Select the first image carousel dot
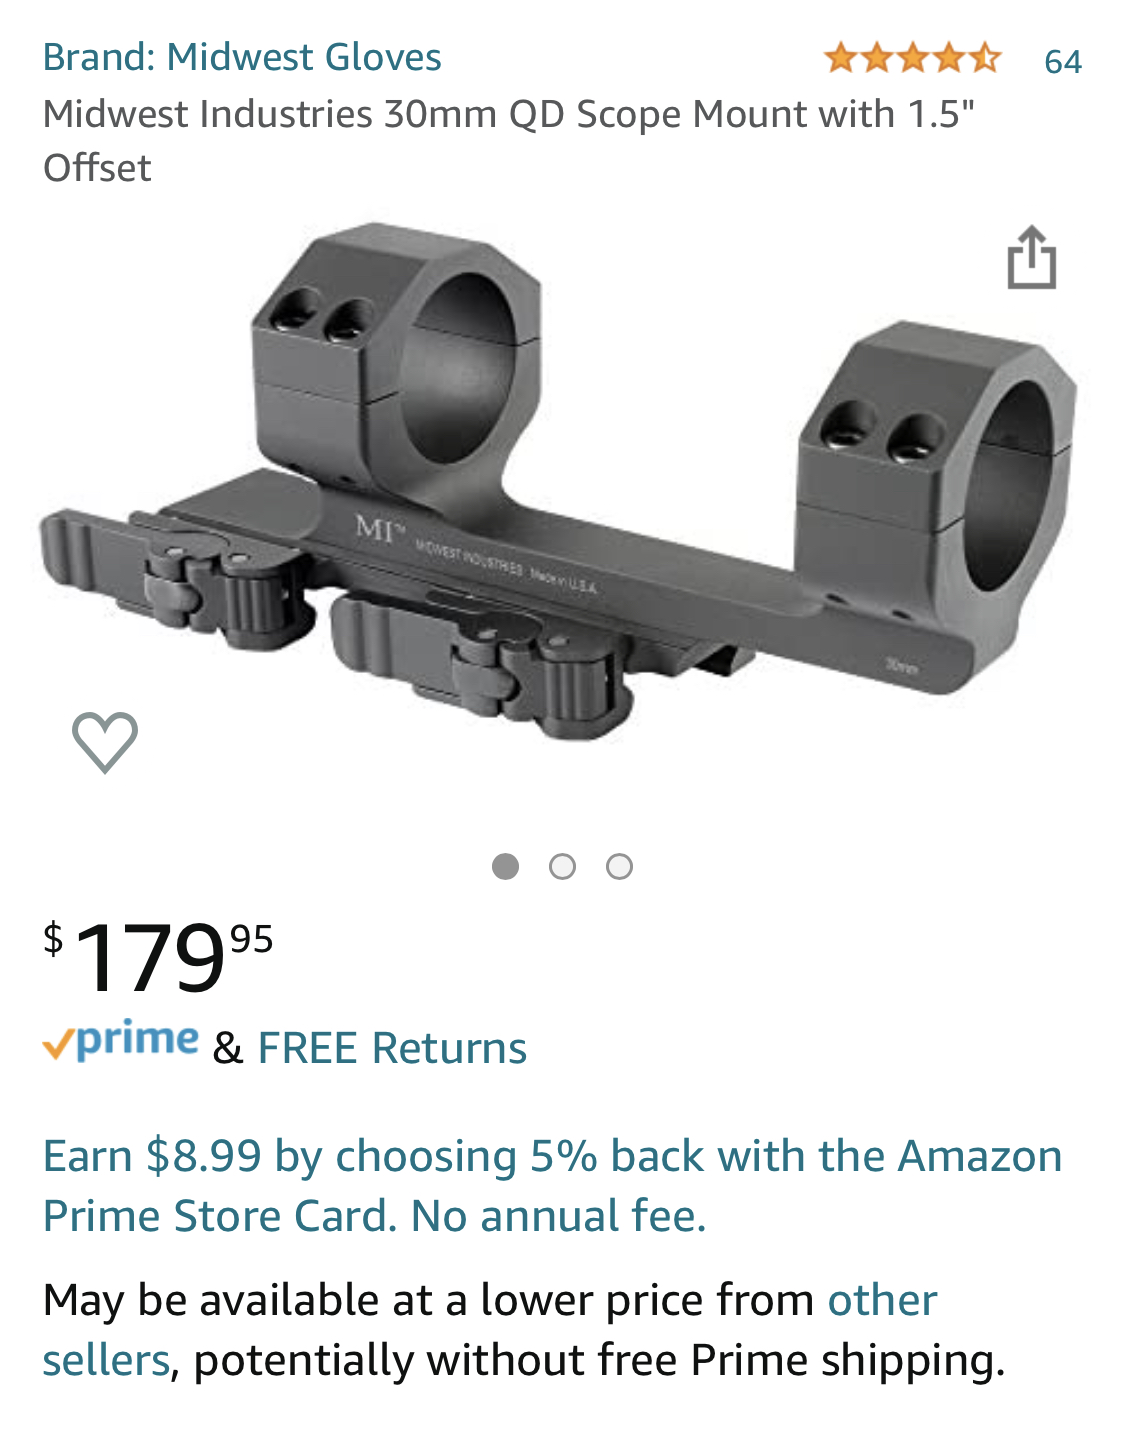This screenshot has height=1452, width=1125. pos(506,866)
